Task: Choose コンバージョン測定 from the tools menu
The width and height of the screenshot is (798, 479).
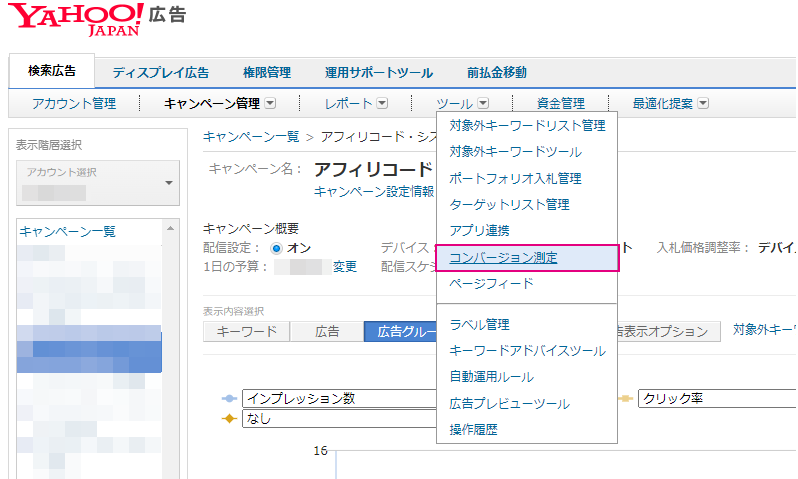Action: tap(503, 257)
